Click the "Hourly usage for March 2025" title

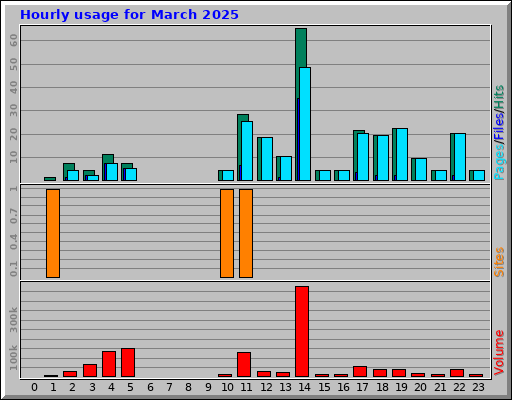[x=129, y=15]
